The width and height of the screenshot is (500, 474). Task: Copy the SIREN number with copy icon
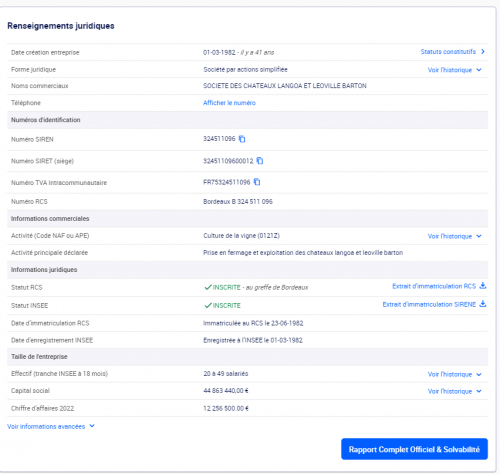click(x=242, y=139)
